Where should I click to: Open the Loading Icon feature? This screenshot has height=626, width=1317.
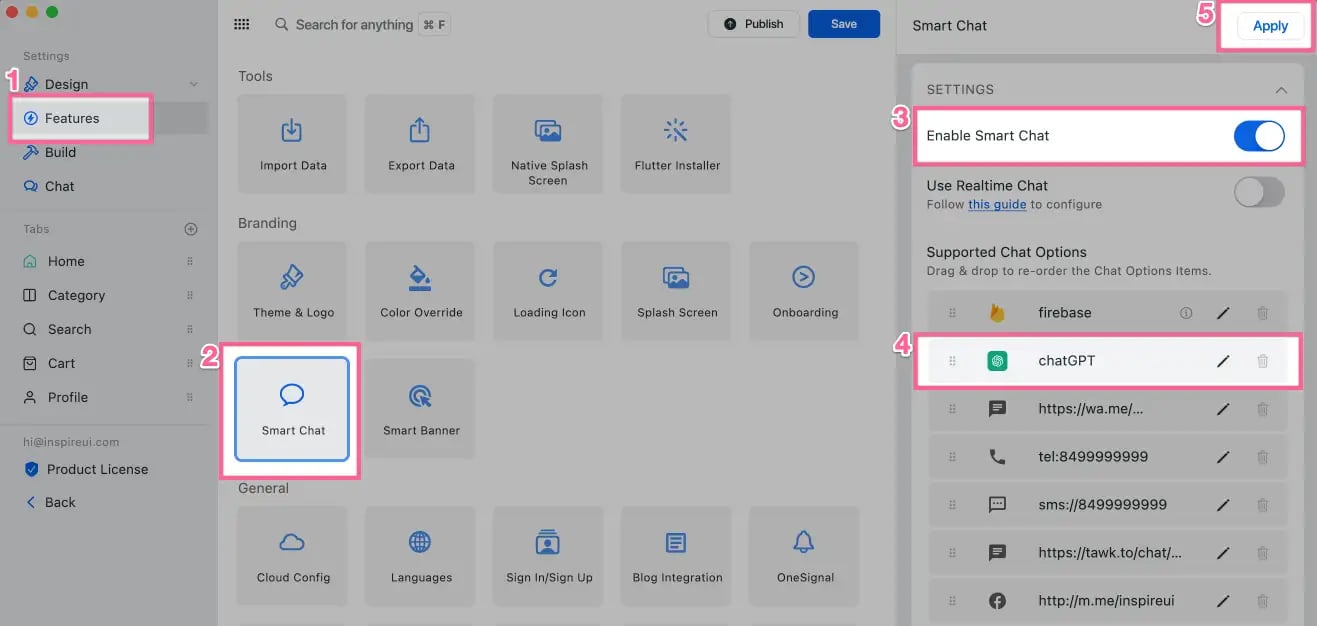(x=549, y=291)
